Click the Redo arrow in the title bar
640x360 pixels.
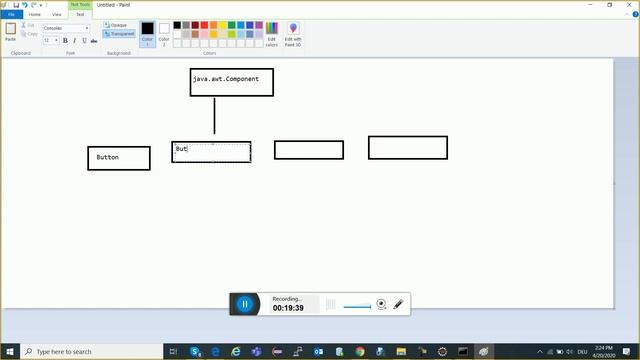pyautogui.click(x=34, y=5)
